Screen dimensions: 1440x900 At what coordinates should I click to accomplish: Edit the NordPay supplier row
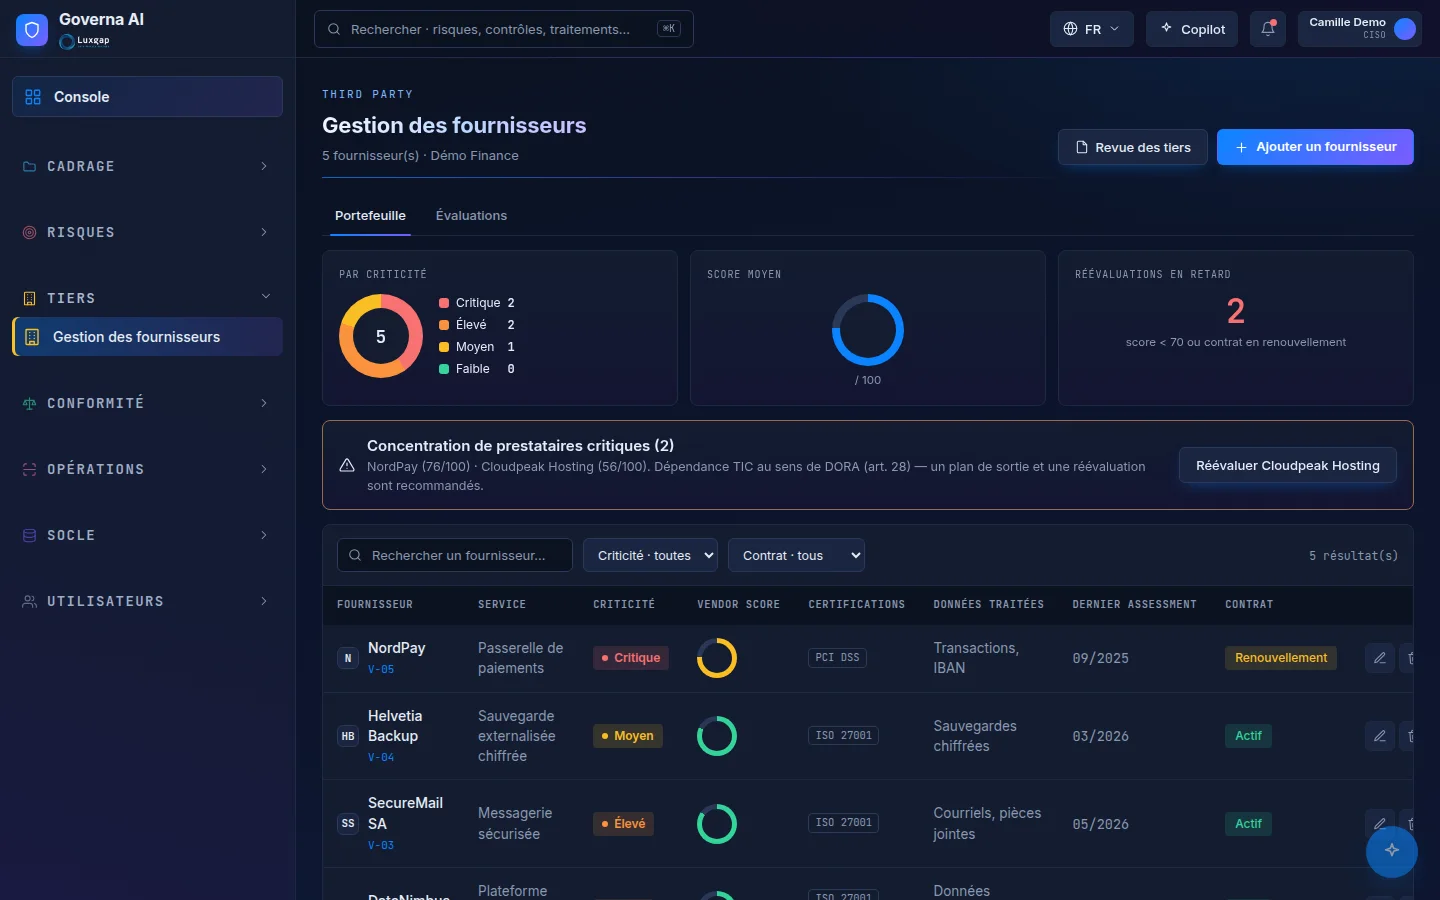point(1379,658)
